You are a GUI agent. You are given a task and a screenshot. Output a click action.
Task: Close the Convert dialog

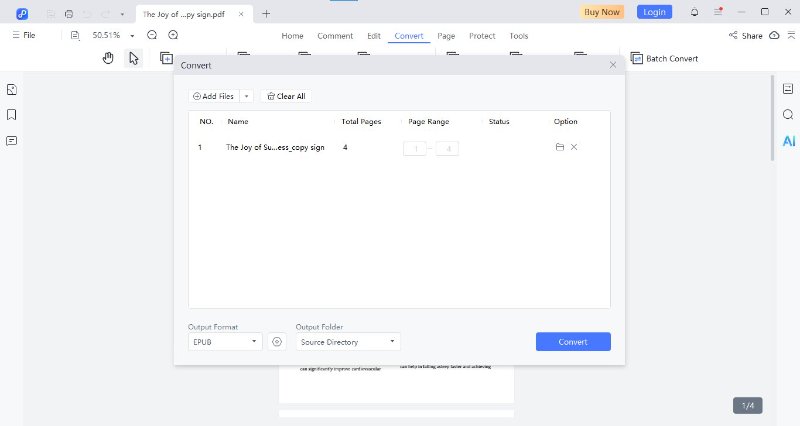pyautogui.click(x=613, y=65)
